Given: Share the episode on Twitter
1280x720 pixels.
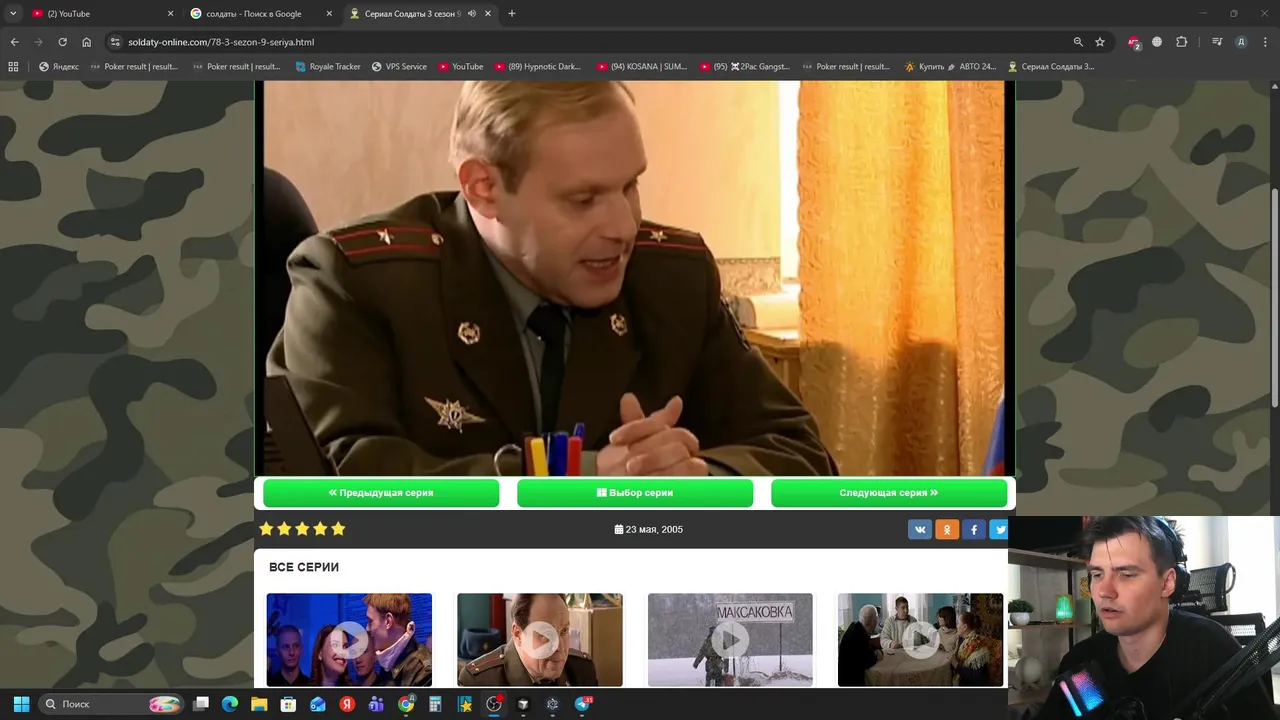Looking at the screenshot, I should point(999,530).
